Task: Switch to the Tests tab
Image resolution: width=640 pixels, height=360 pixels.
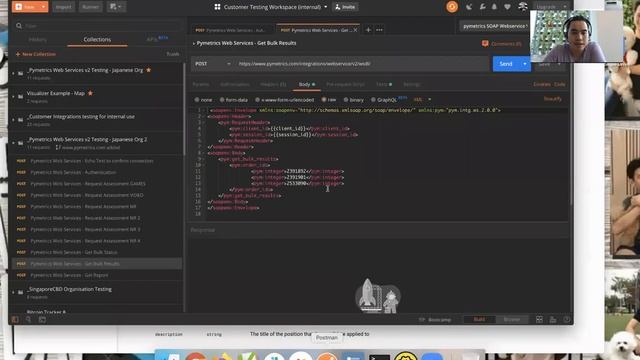Action: [384, 84]
